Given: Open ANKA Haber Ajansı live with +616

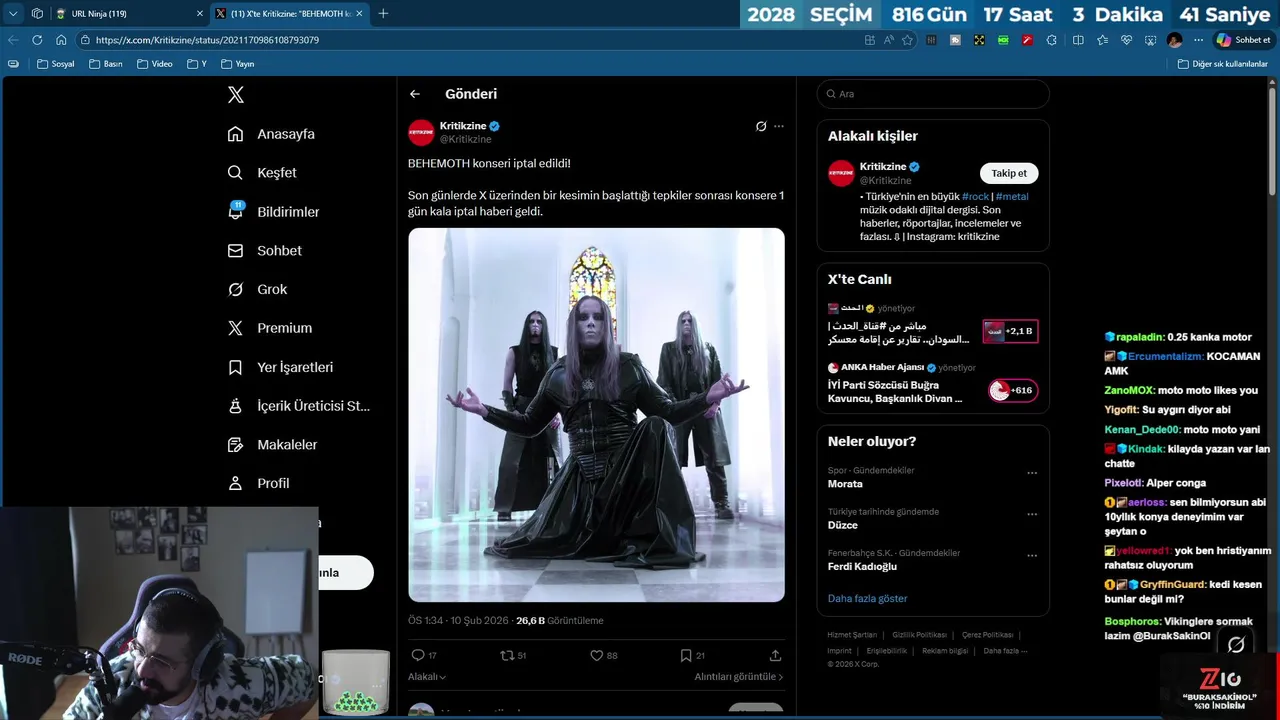Looking at the screenshot, I should (932, 384).
